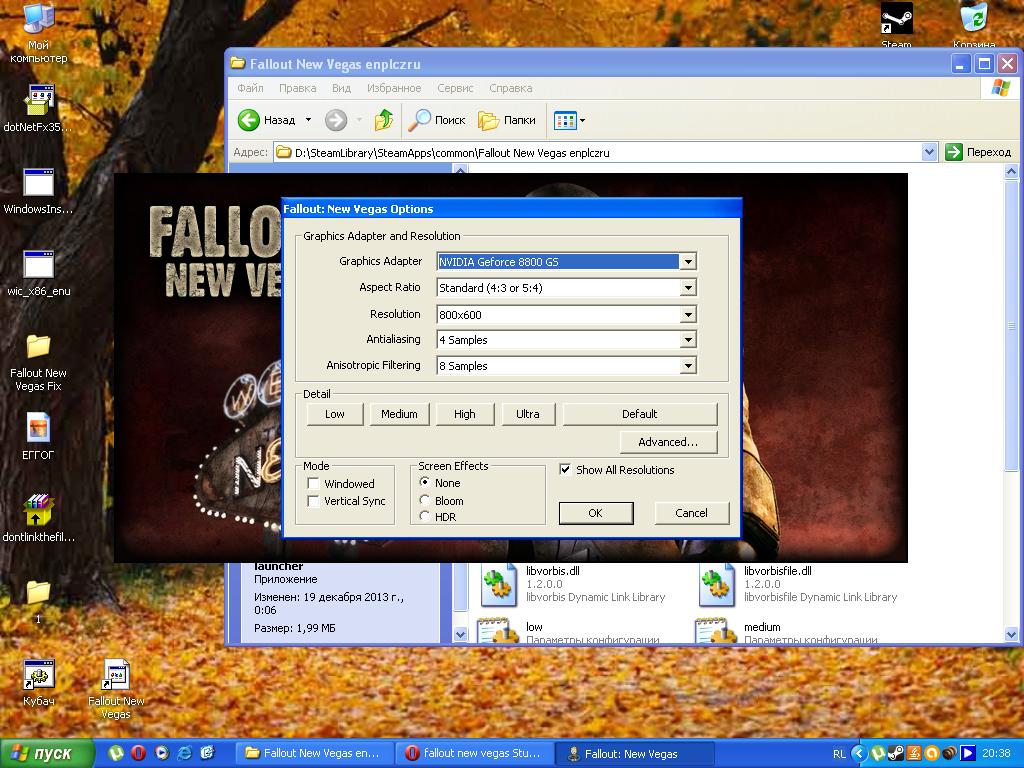Launch Internet Explorer from quick launch
Image resolution: width=1024 pixels, height=768 pixels.
[x=185, y=753]
